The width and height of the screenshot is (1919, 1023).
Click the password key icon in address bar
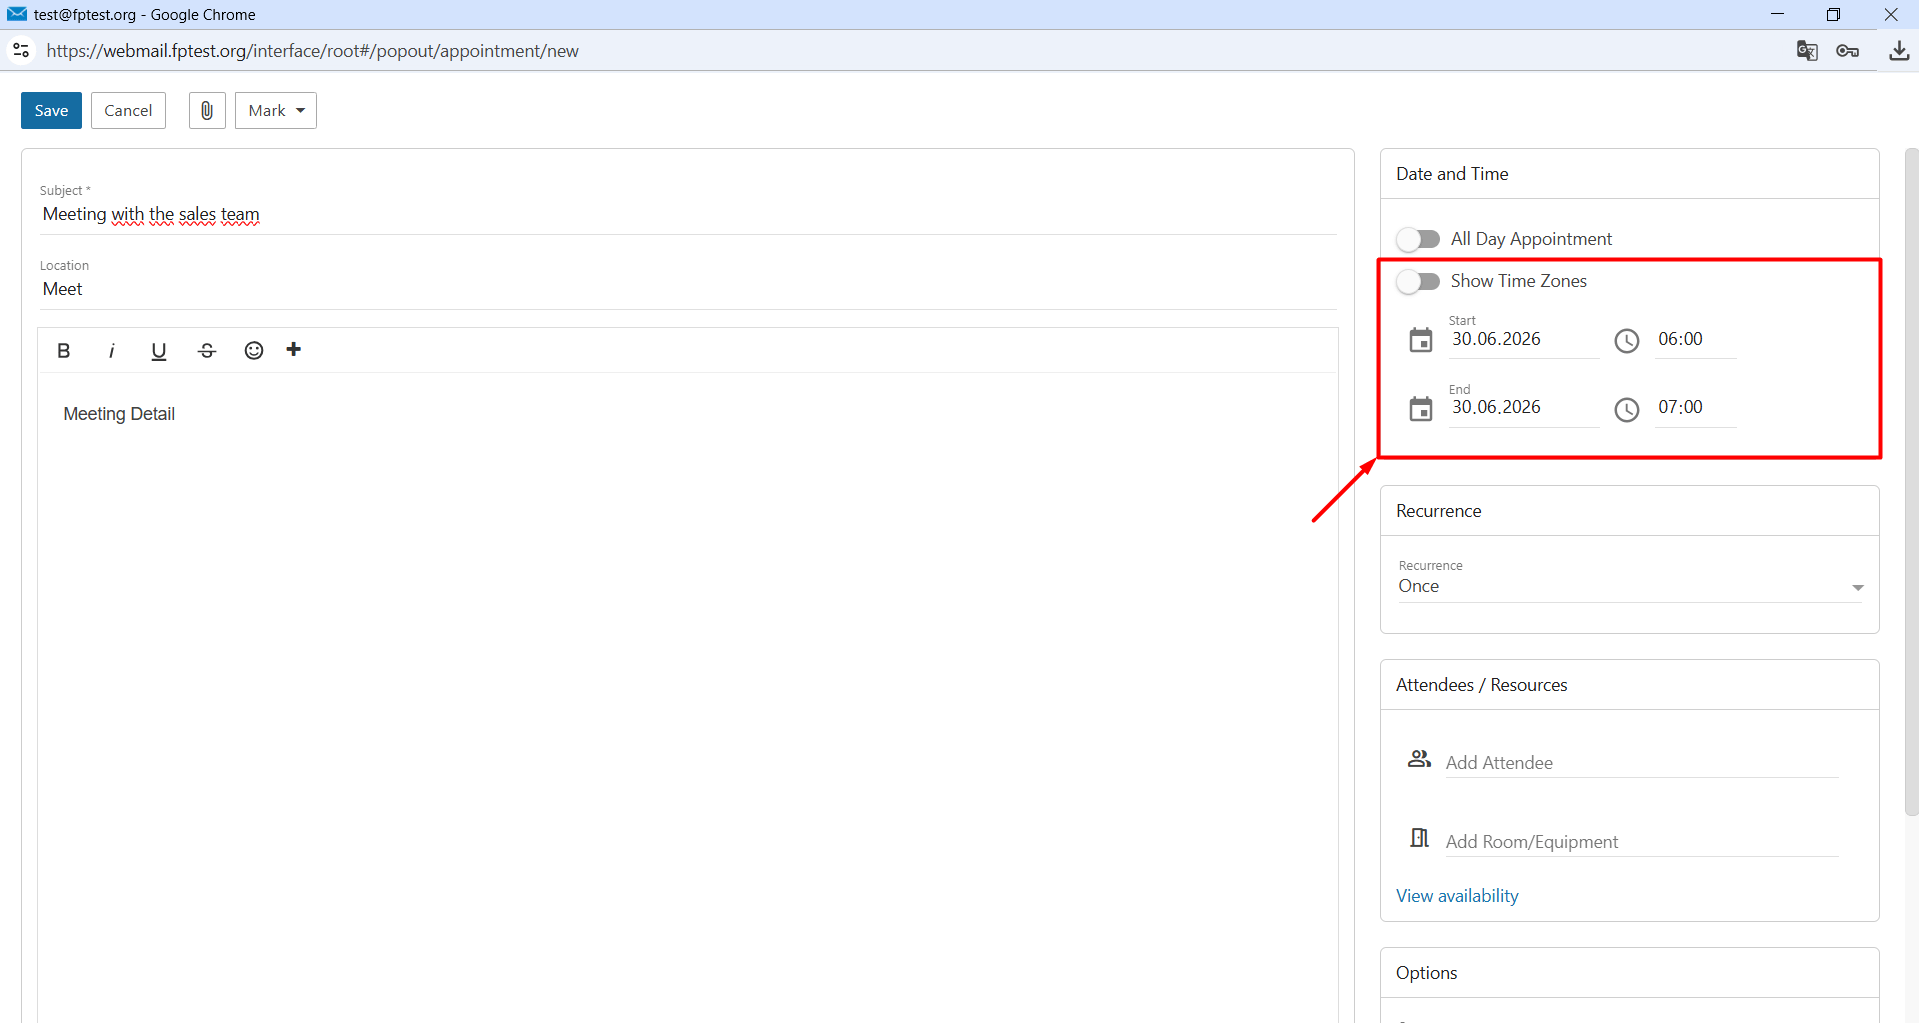coord(1848,51)
